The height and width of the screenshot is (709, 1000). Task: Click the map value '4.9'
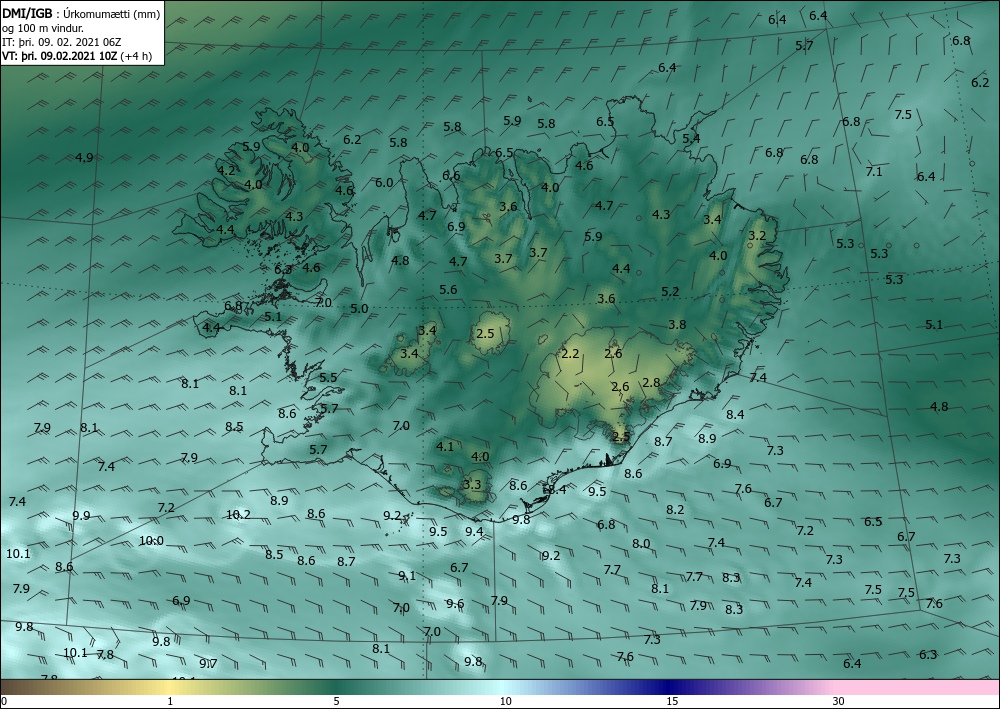point(84,157)
